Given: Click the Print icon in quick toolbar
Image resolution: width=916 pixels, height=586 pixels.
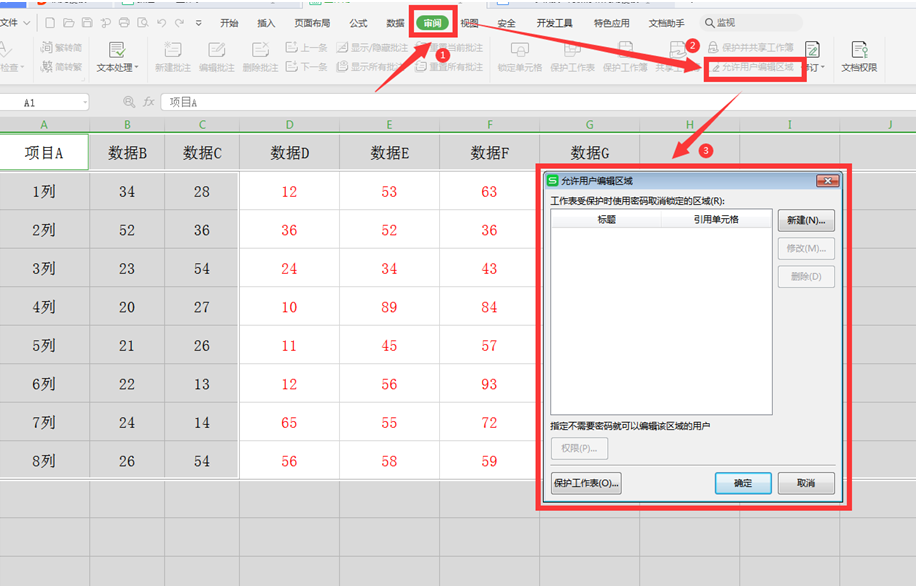Looking at the screenshot, I should pos(124,23).
